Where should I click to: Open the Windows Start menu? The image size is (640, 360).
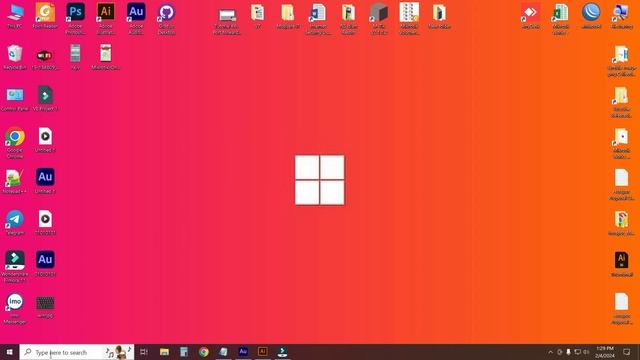[x=9, y=352]
